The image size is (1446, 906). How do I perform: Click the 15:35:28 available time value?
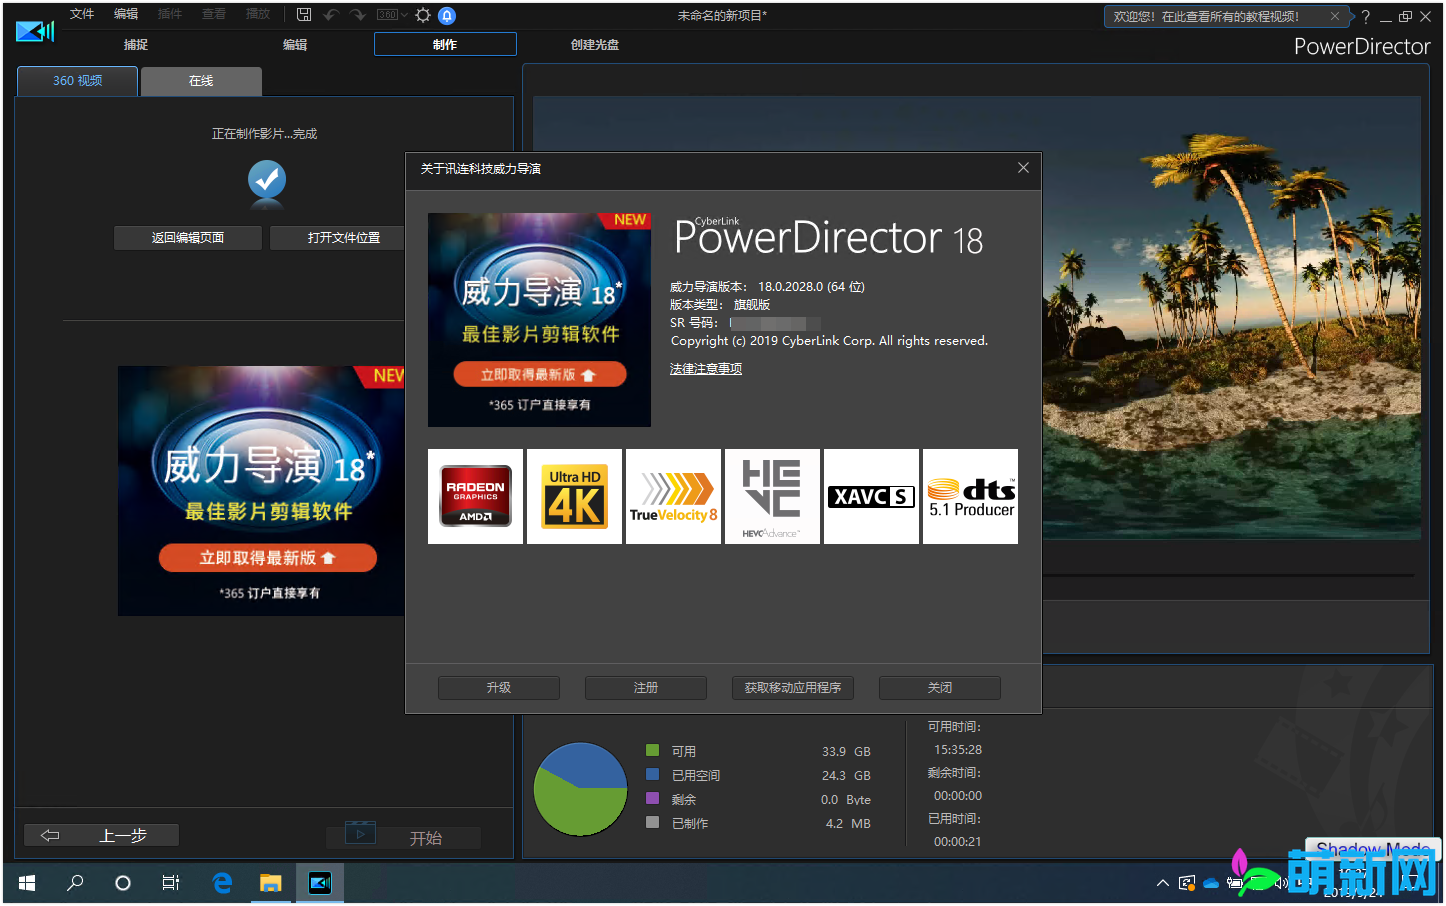[x=958, y=750]
